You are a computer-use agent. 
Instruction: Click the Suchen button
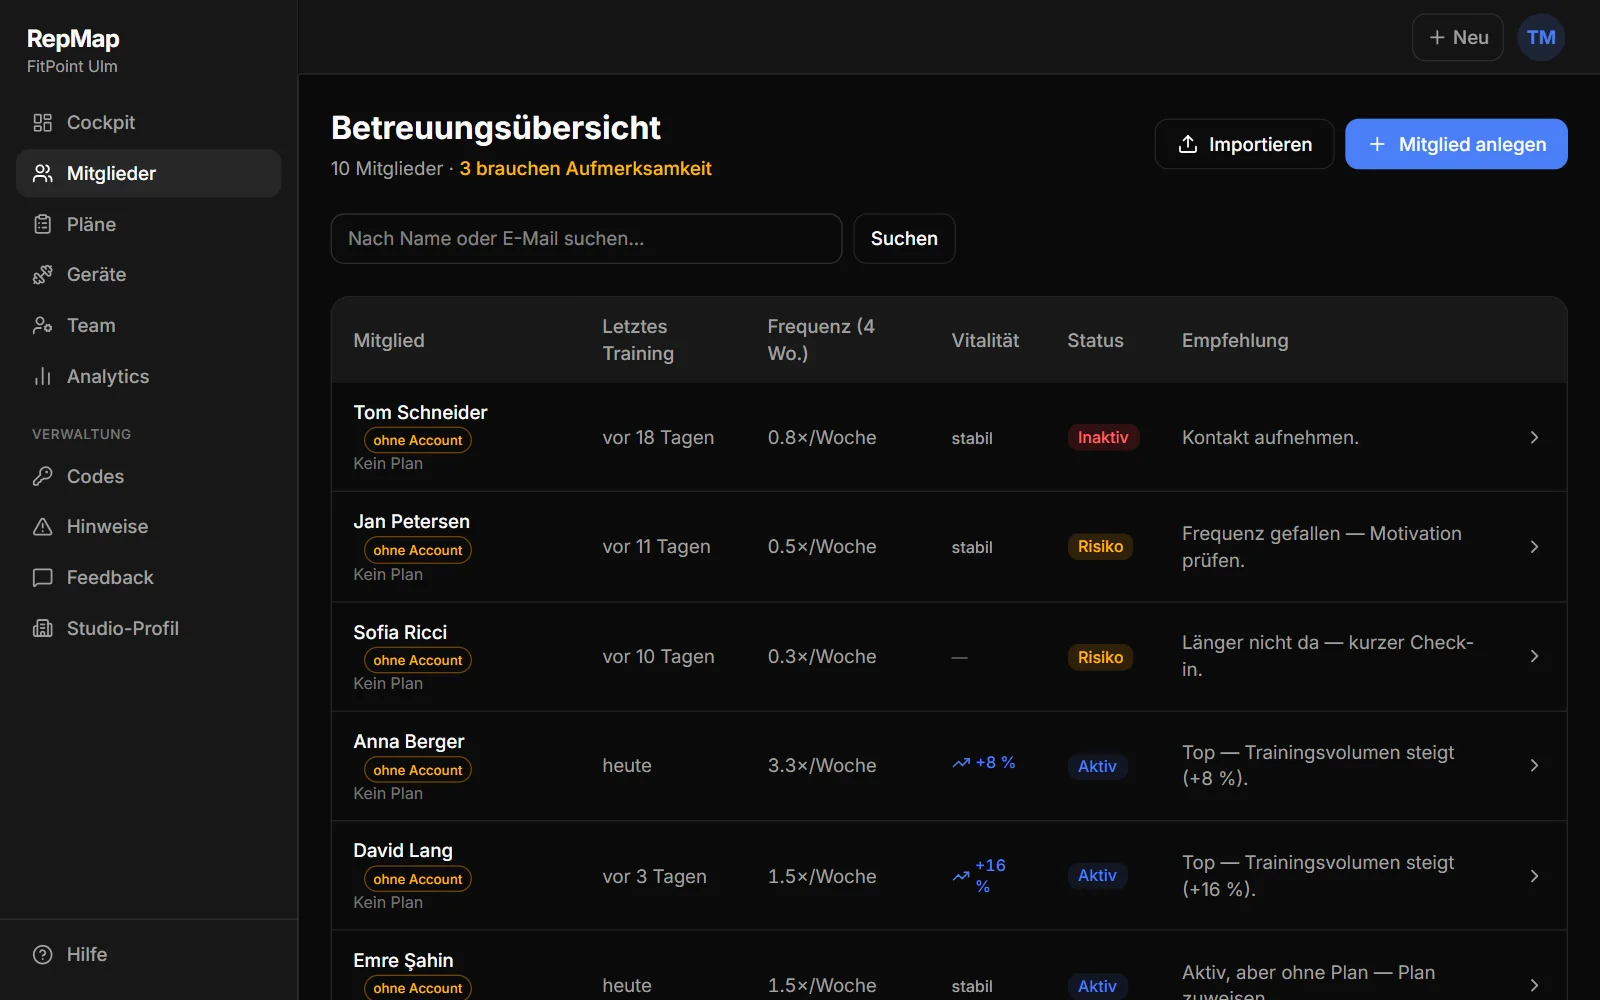click(904, 239)
